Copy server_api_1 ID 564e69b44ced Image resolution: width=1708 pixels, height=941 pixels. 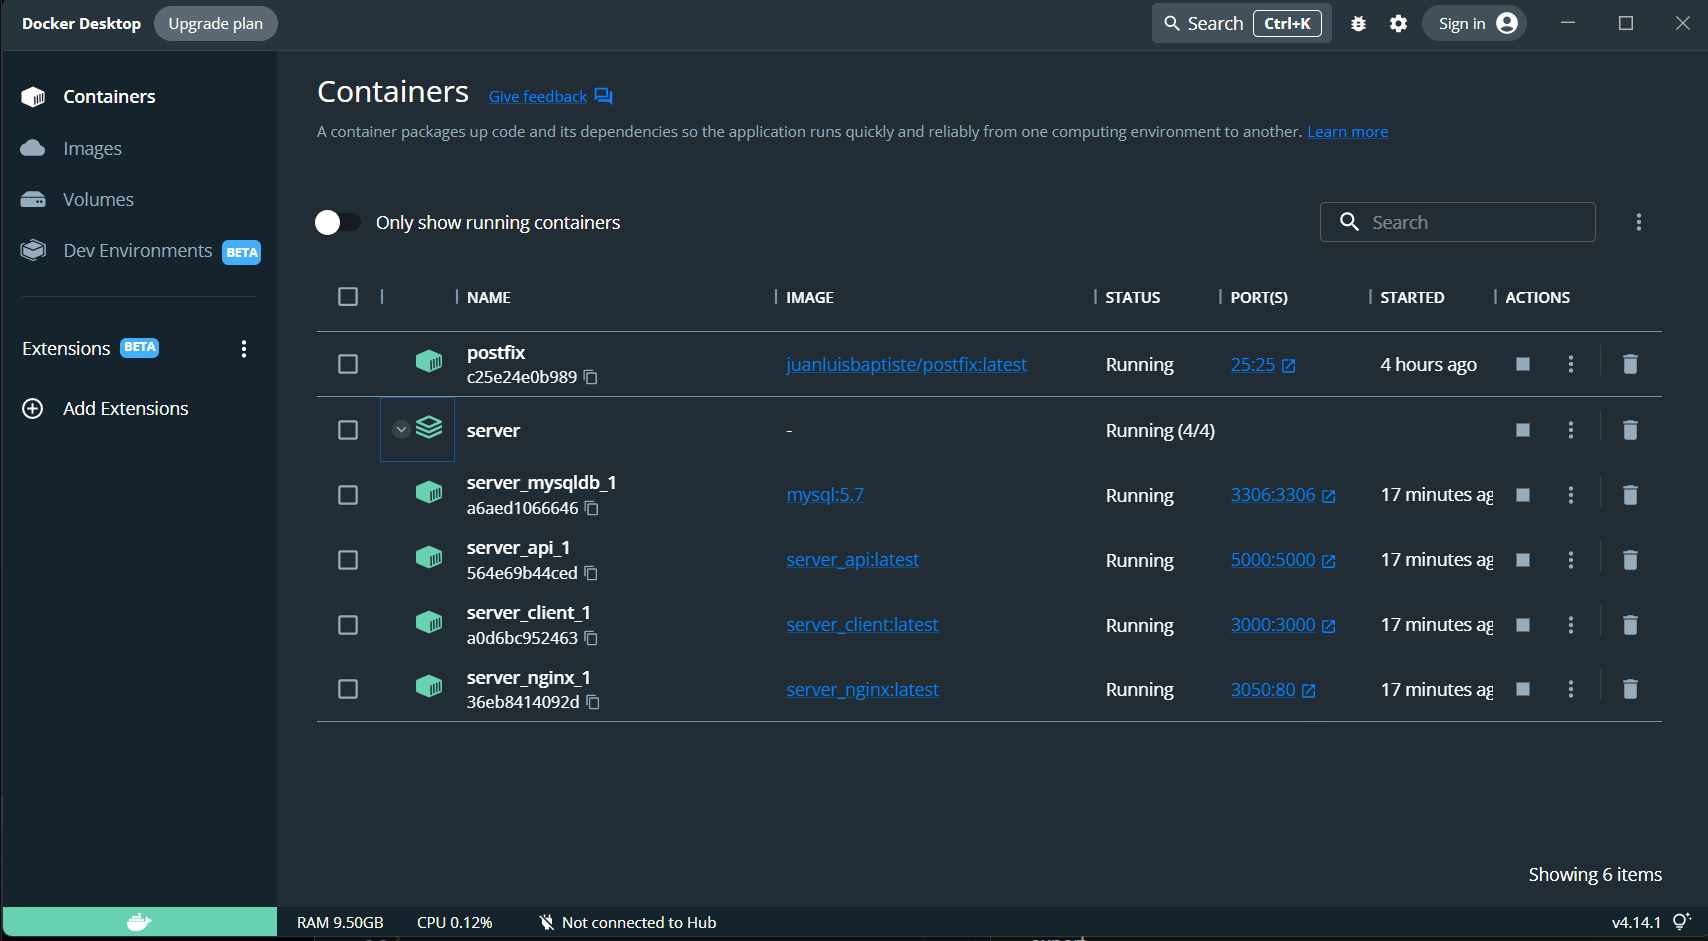pos(591,573)
